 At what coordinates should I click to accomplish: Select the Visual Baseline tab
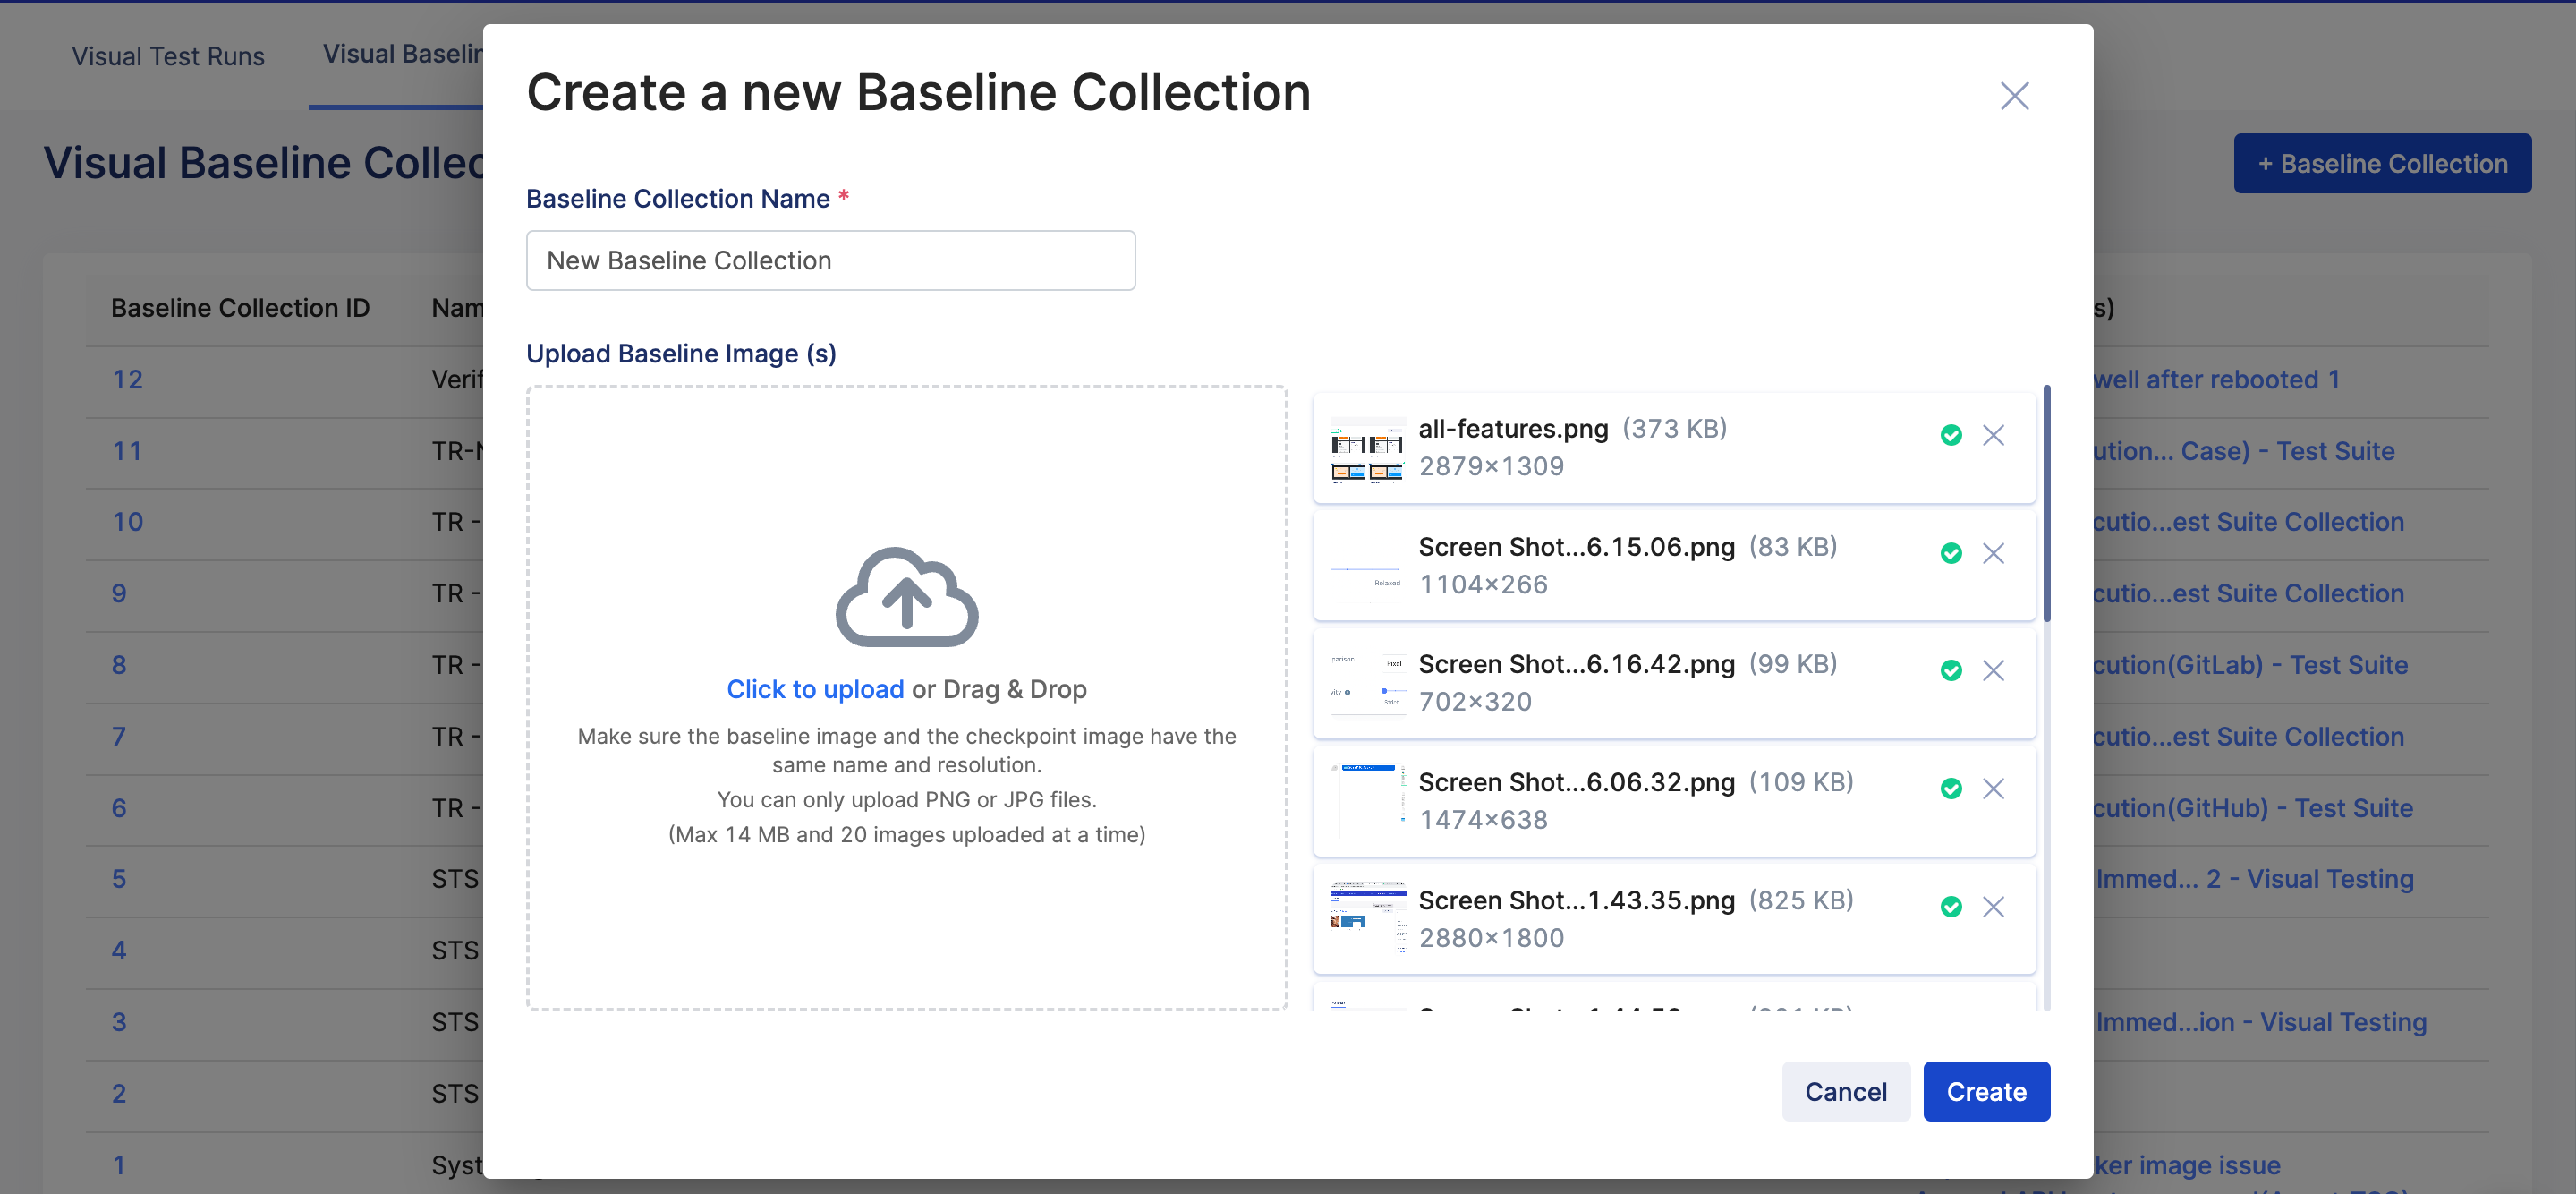coord(401,54)
